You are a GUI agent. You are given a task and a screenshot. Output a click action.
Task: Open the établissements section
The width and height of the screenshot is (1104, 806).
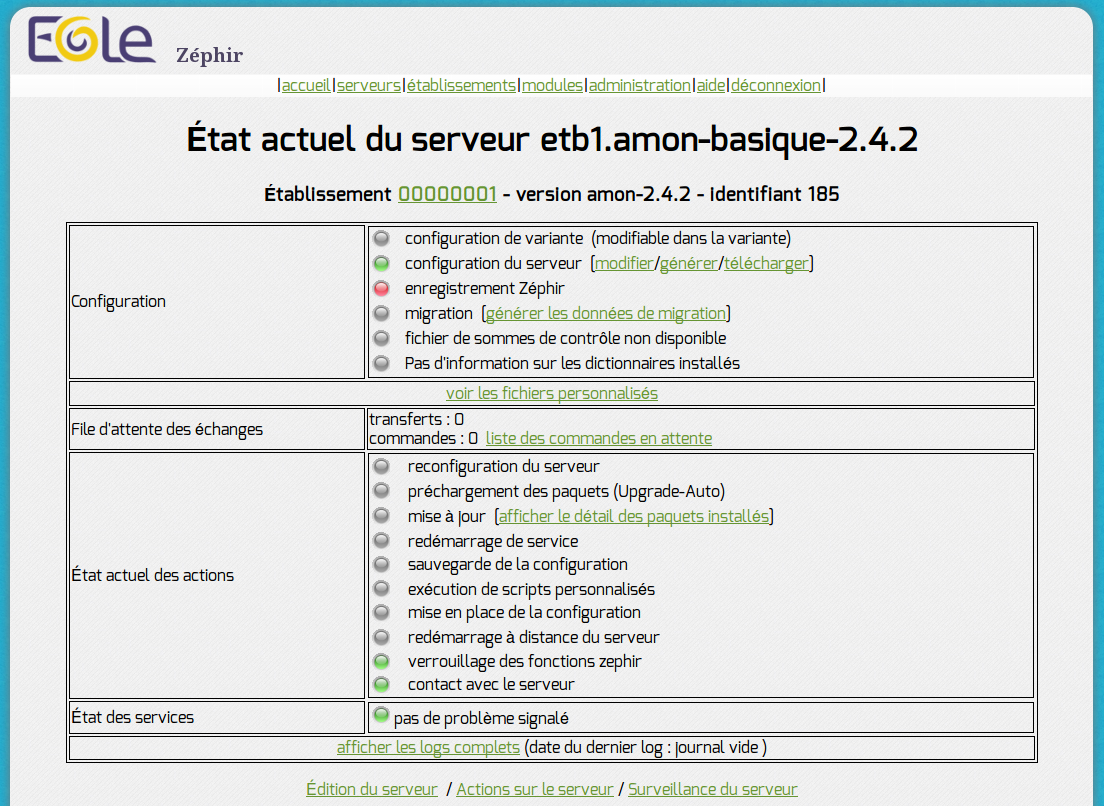(461, 85)
